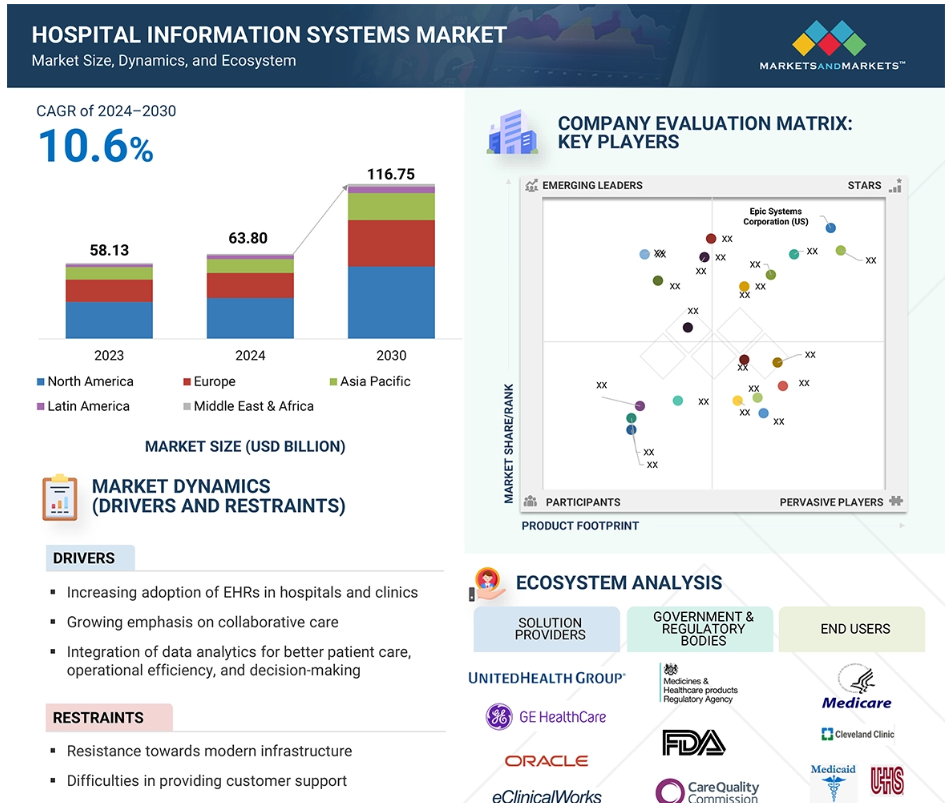Select the eClinicalWorks logo
The height and width of the screenshot is (803, 950).
(546, 796)
